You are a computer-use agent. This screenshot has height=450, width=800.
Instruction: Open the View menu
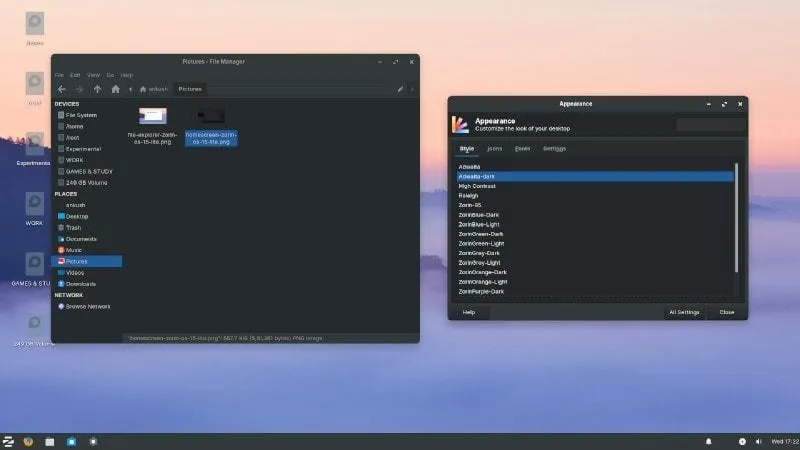pos(93,75)
